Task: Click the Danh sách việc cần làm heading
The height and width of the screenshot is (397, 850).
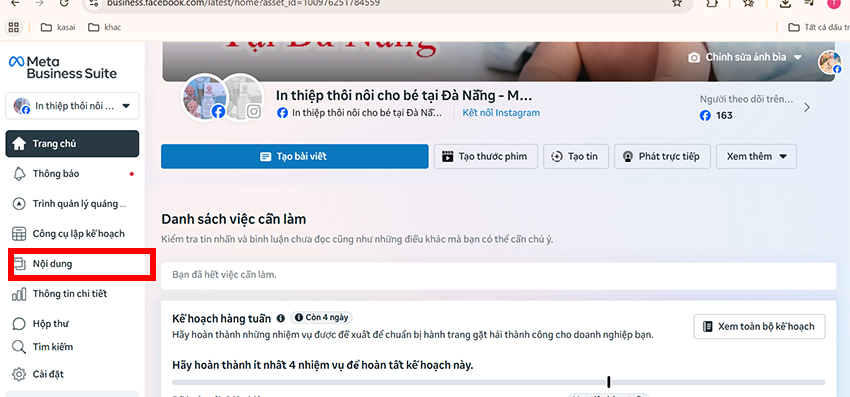Action: pyautogui.click(x=234, y=219)
